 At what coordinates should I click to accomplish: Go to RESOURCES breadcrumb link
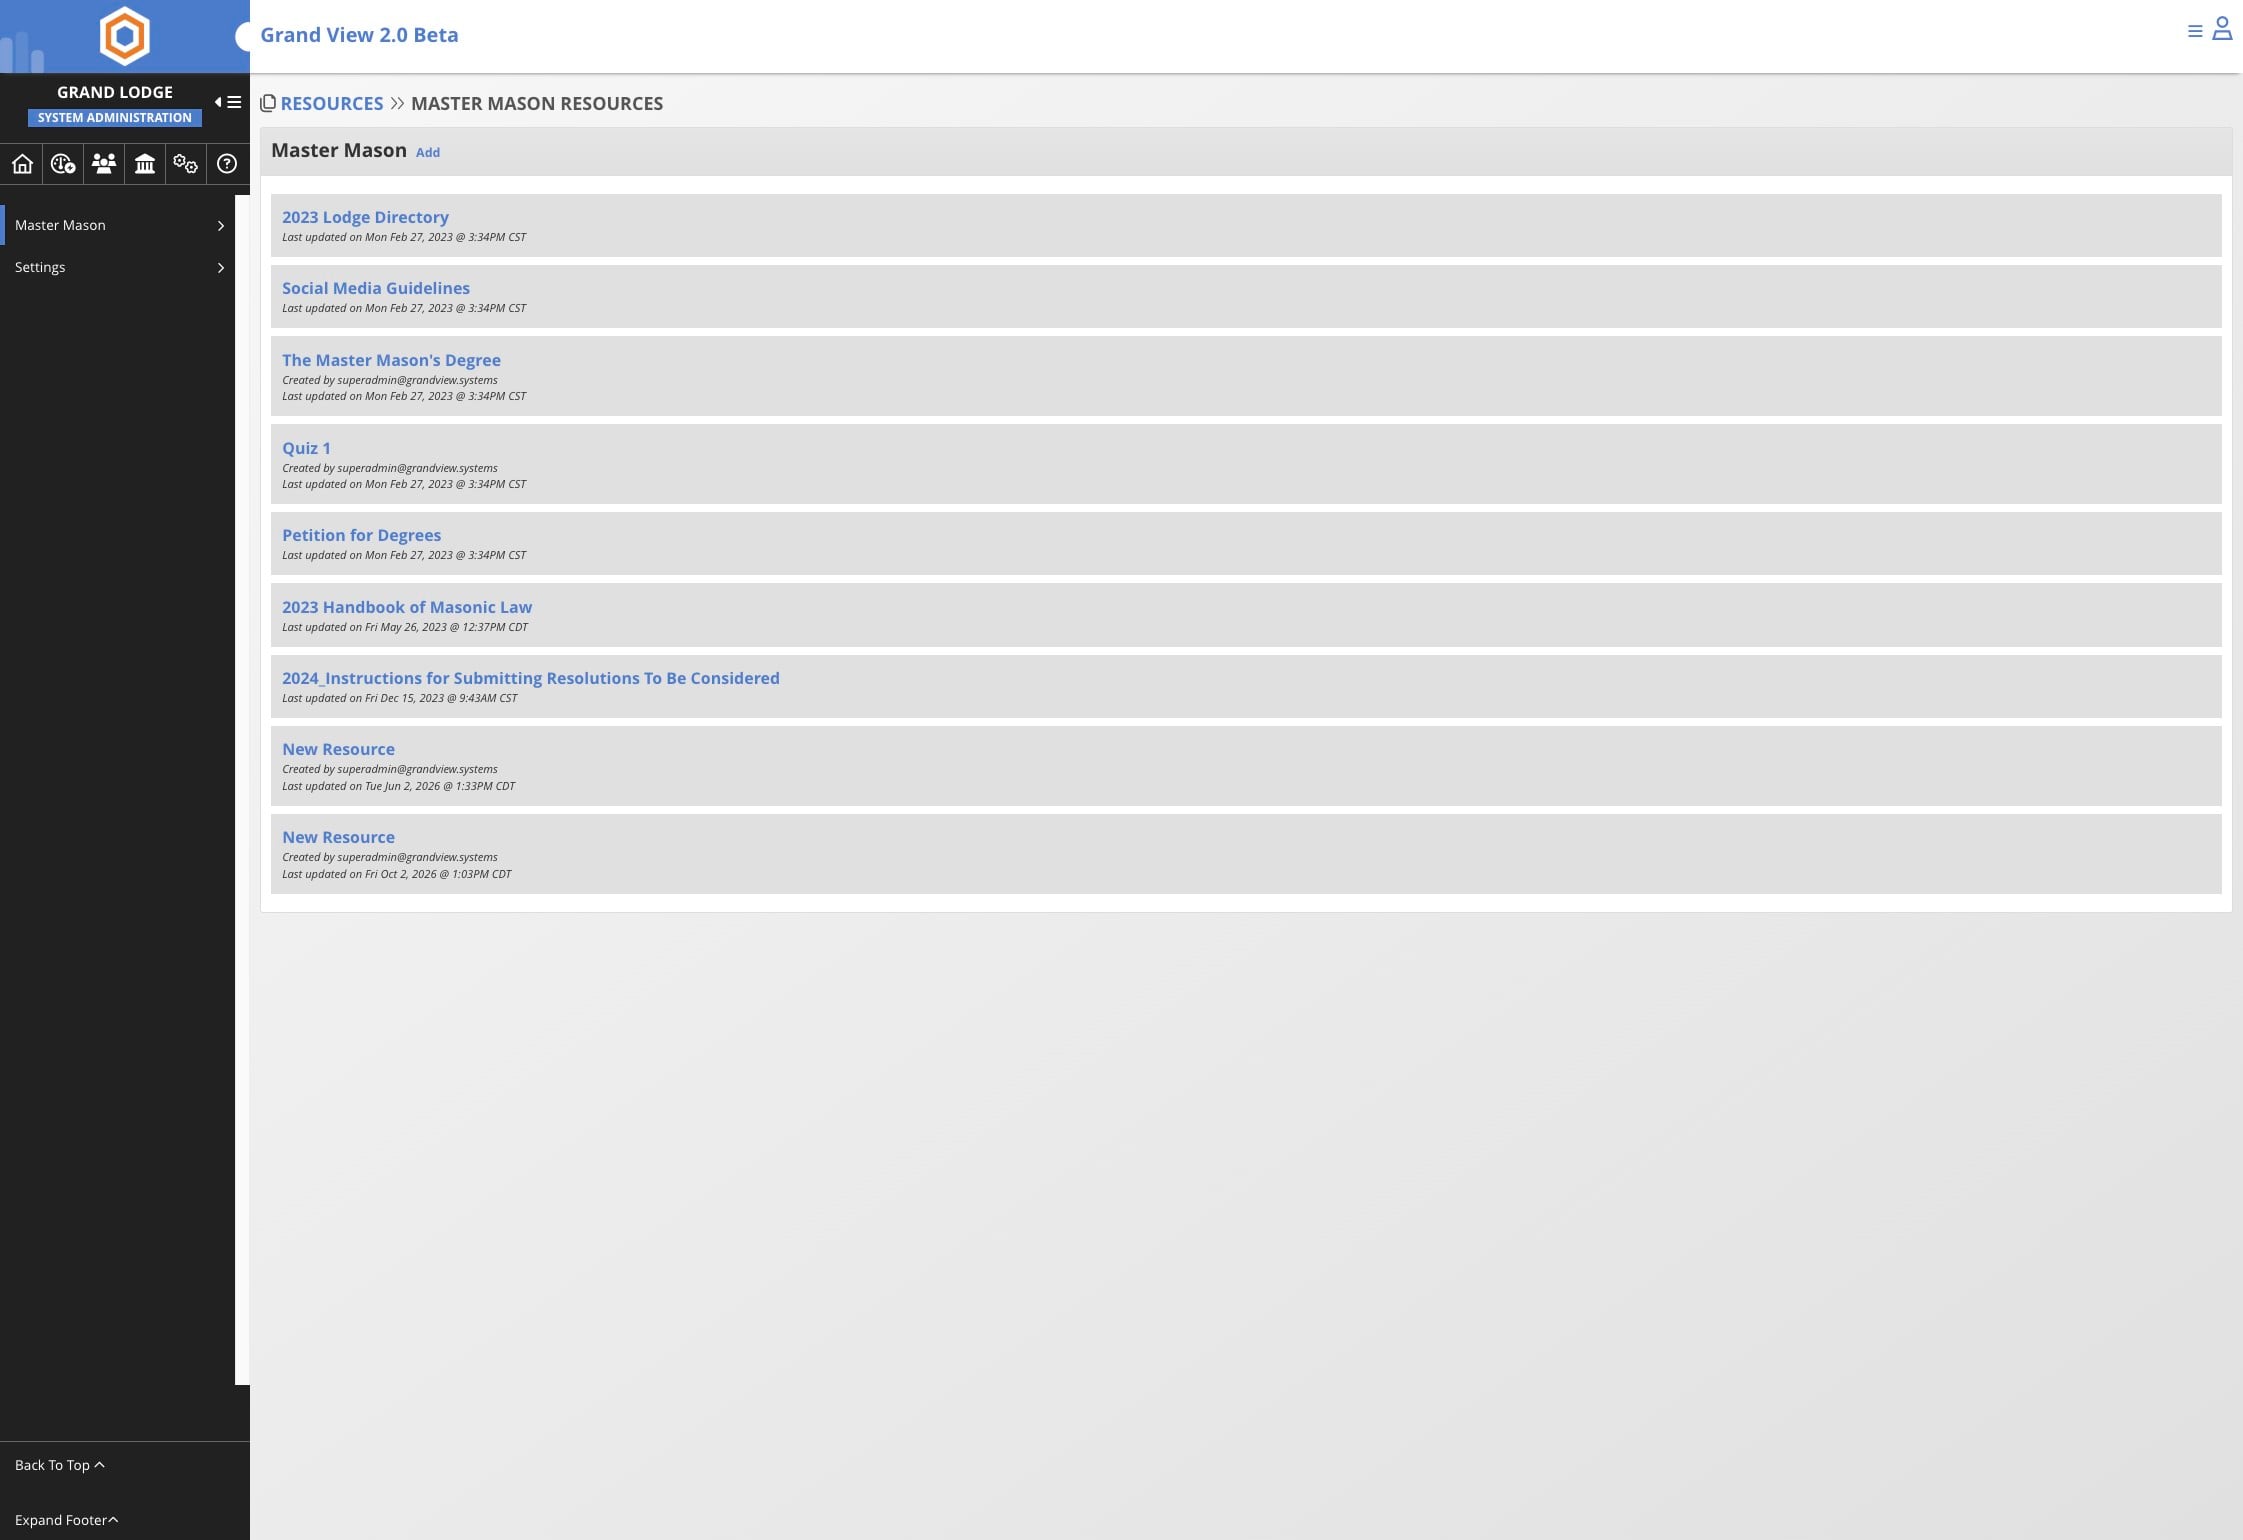pos(332,103)
